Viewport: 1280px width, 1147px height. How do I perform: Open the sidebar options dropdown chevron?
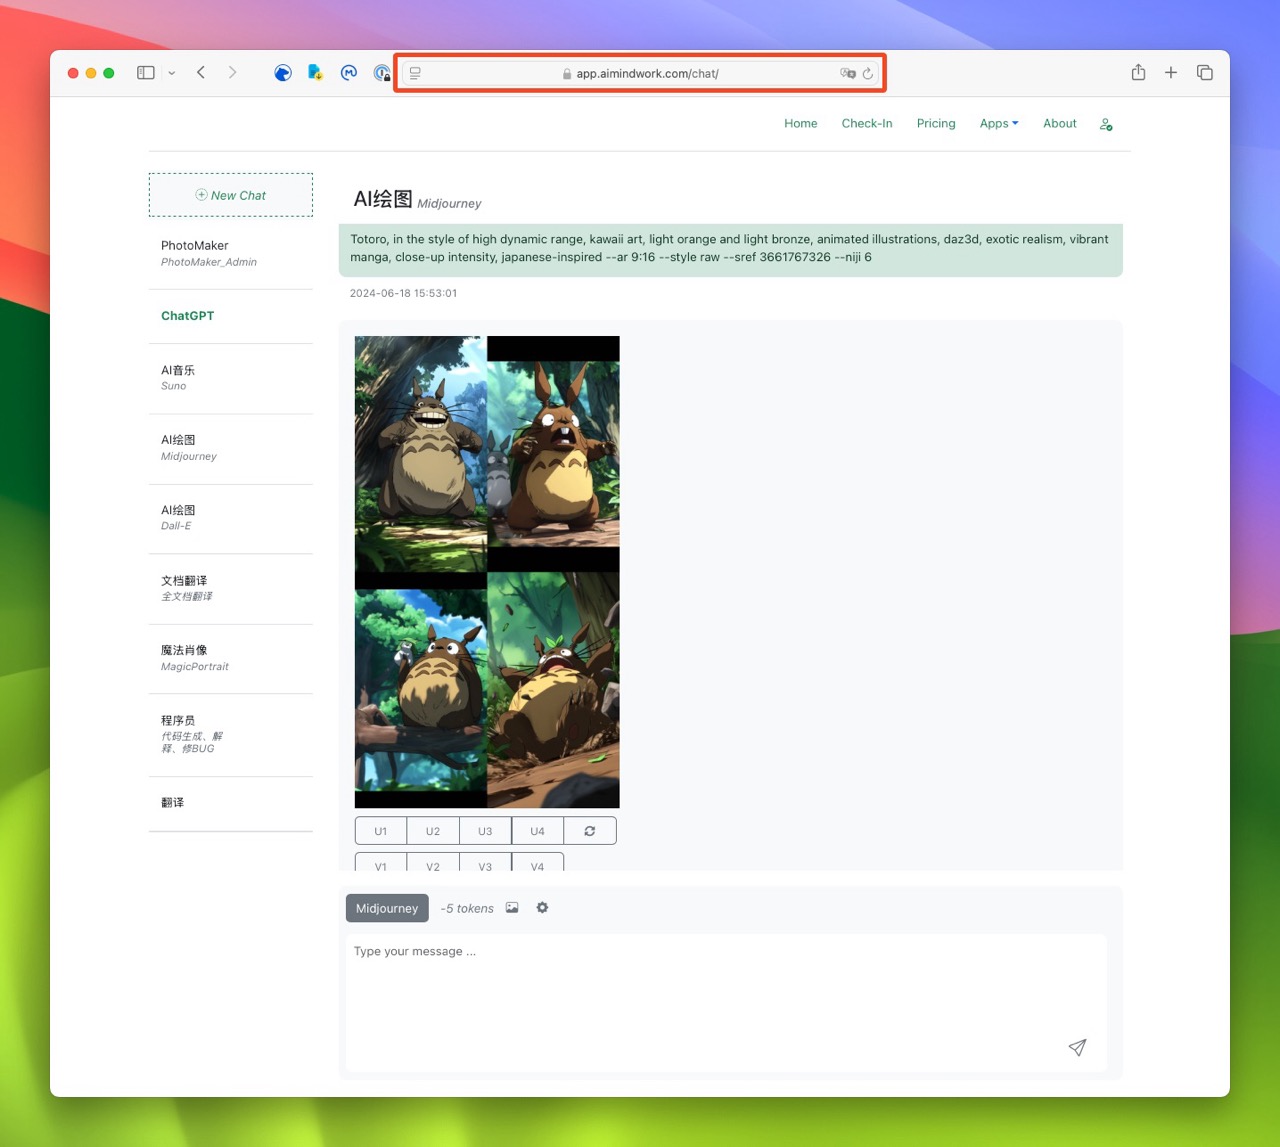click(172, 73)
